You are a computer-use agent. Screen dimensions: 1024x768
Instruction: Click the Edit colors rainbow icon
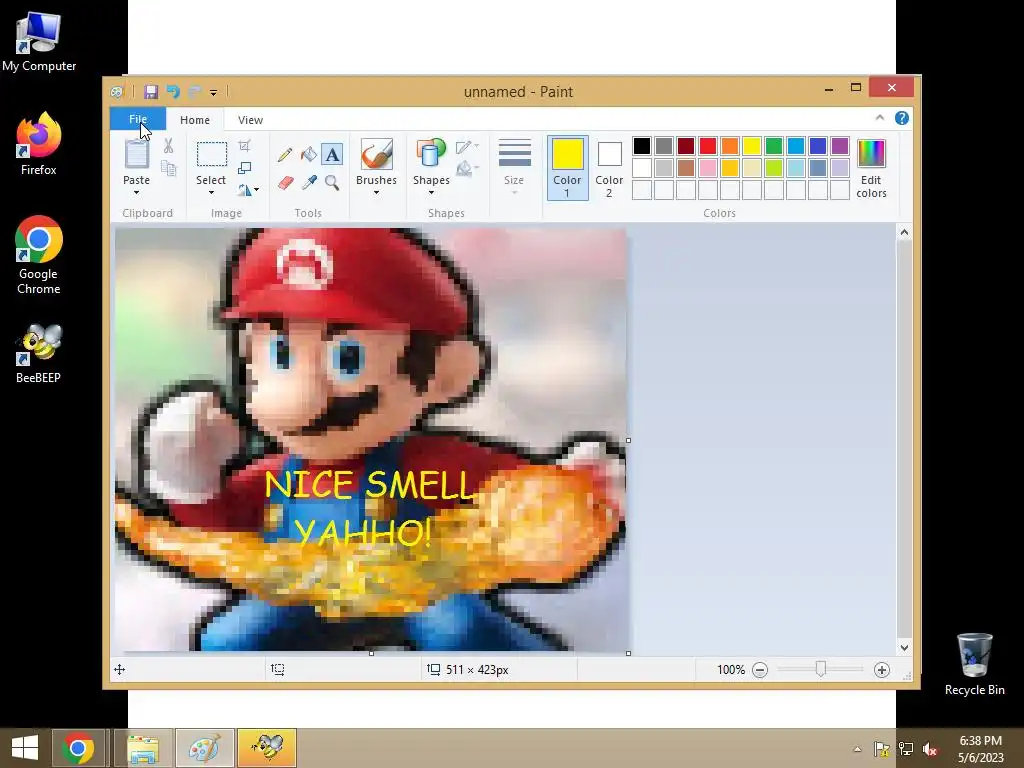point(871,154)
